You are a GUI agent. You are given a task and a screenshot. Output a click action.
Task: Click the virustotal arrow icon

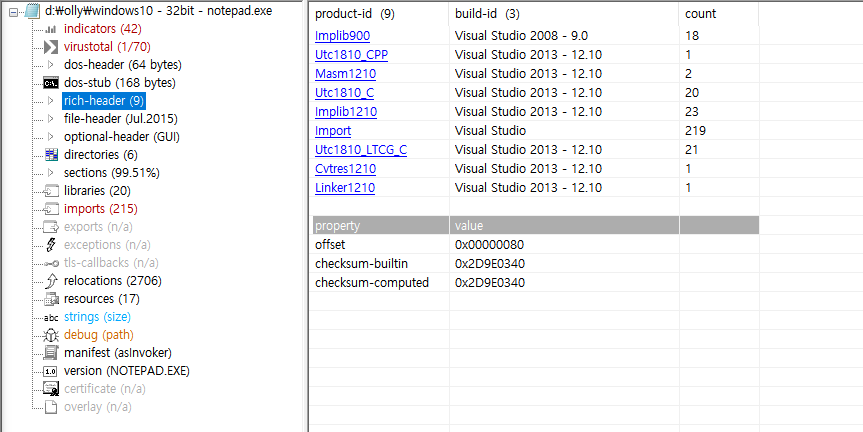(x=51, y=47)
